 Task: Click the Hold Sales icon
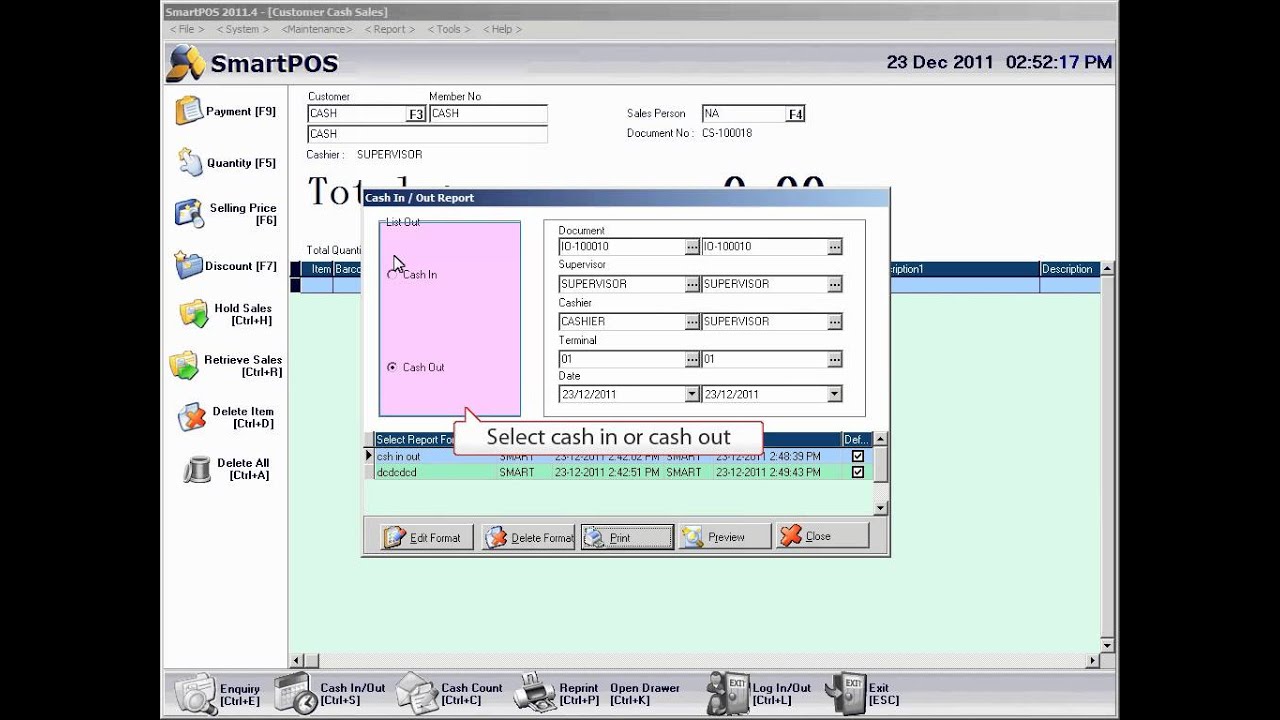(x=194, y=313)
